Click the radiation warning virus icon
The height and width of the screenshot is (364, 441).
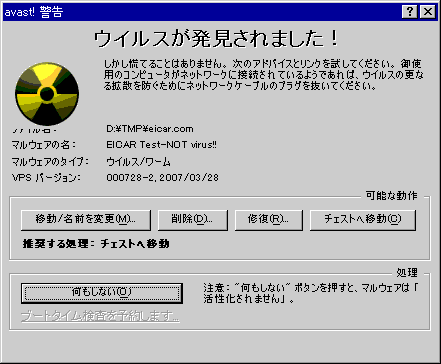(x=47, y=94)
